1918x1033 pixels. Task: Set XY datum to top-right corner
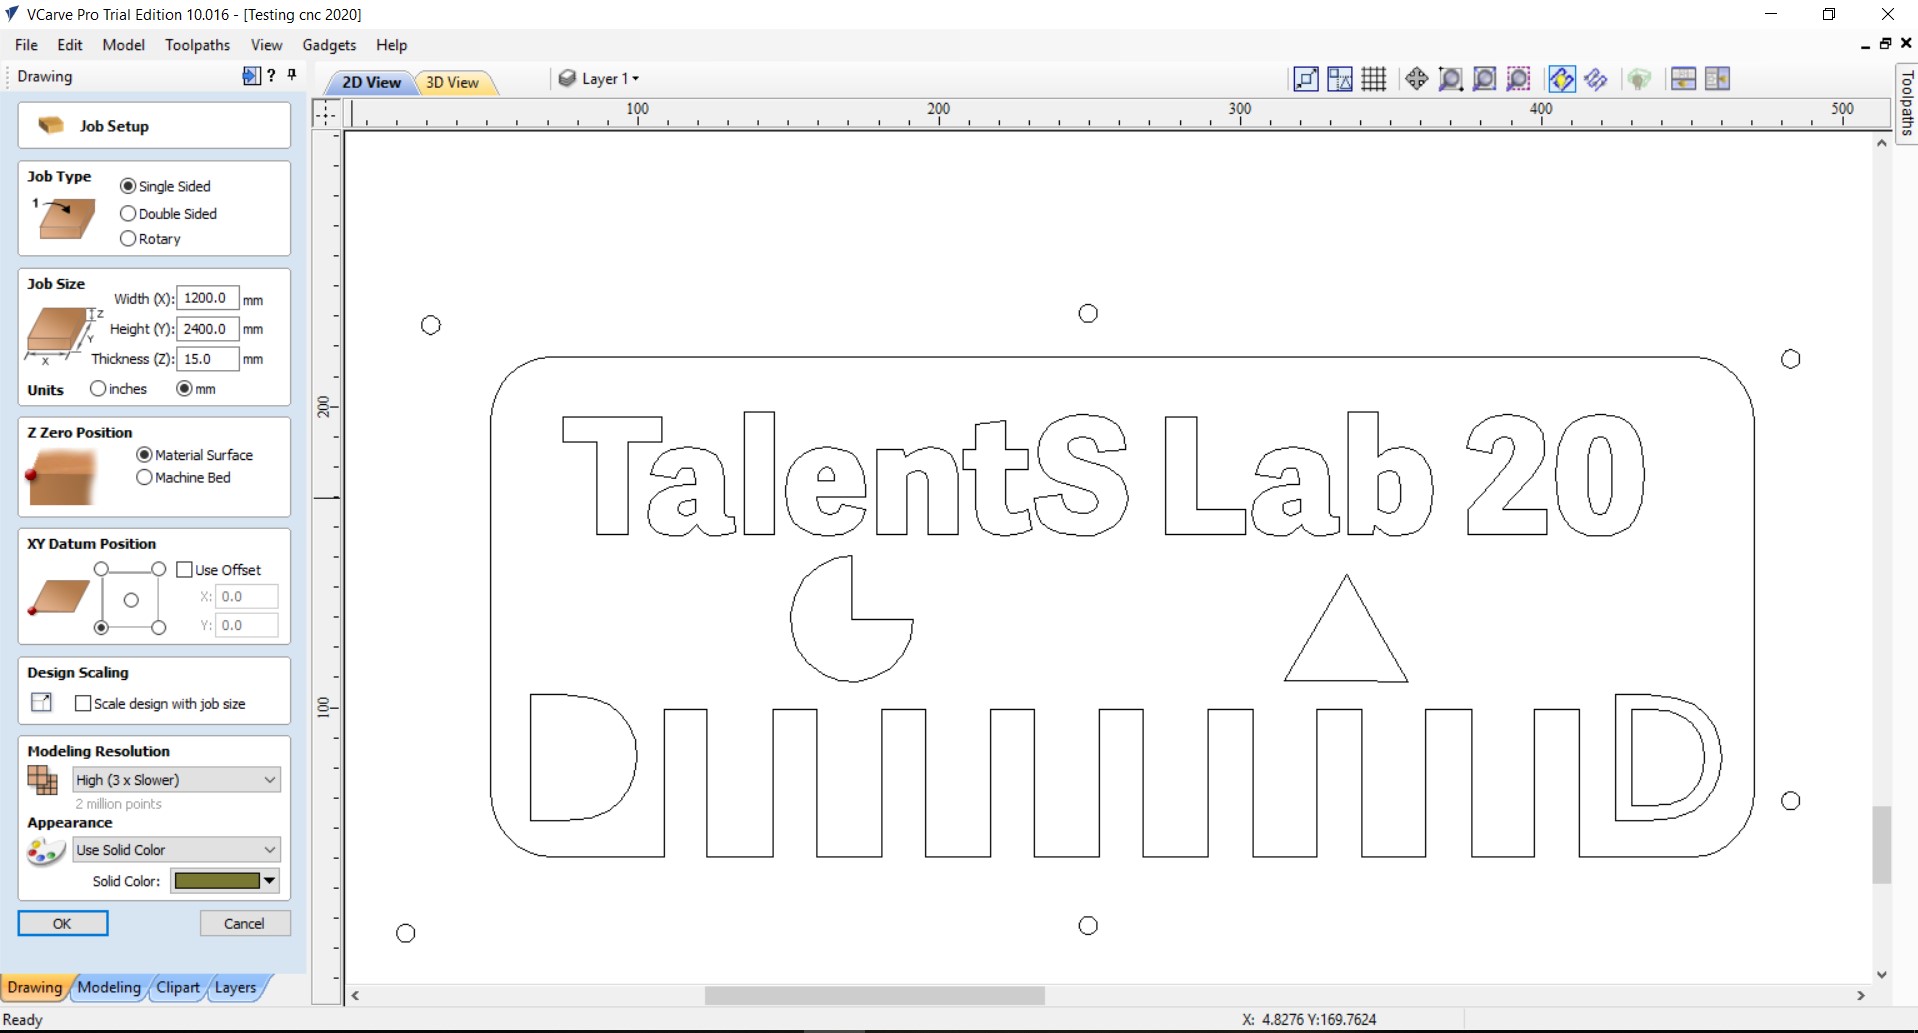tap(158, 569)
